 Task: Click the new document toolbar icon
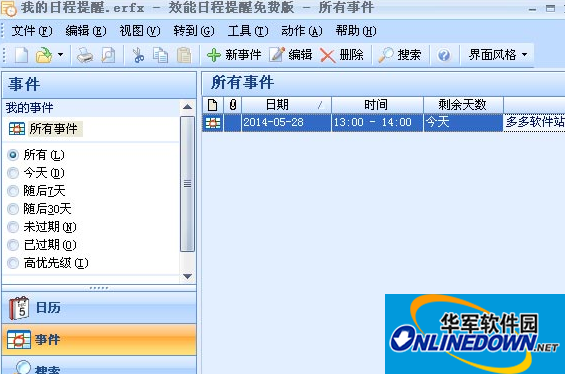(21, 55)
